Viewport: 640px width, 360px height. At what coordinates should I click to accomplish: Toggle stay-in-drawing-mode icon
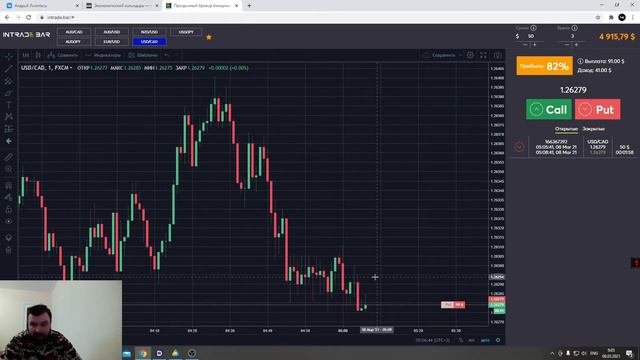pos(9,197)
